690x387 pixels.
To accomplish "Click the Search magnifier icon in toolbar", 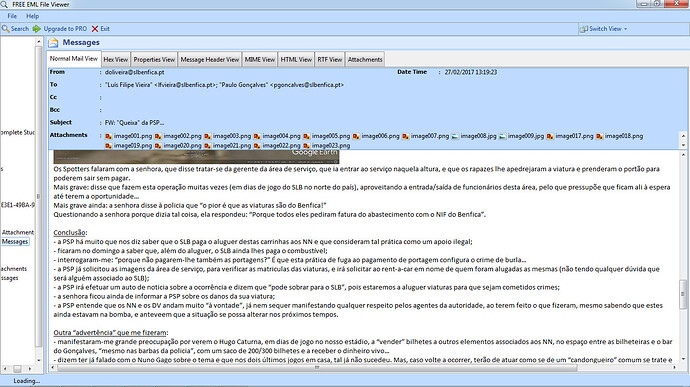I will click(x=5, y=29).
